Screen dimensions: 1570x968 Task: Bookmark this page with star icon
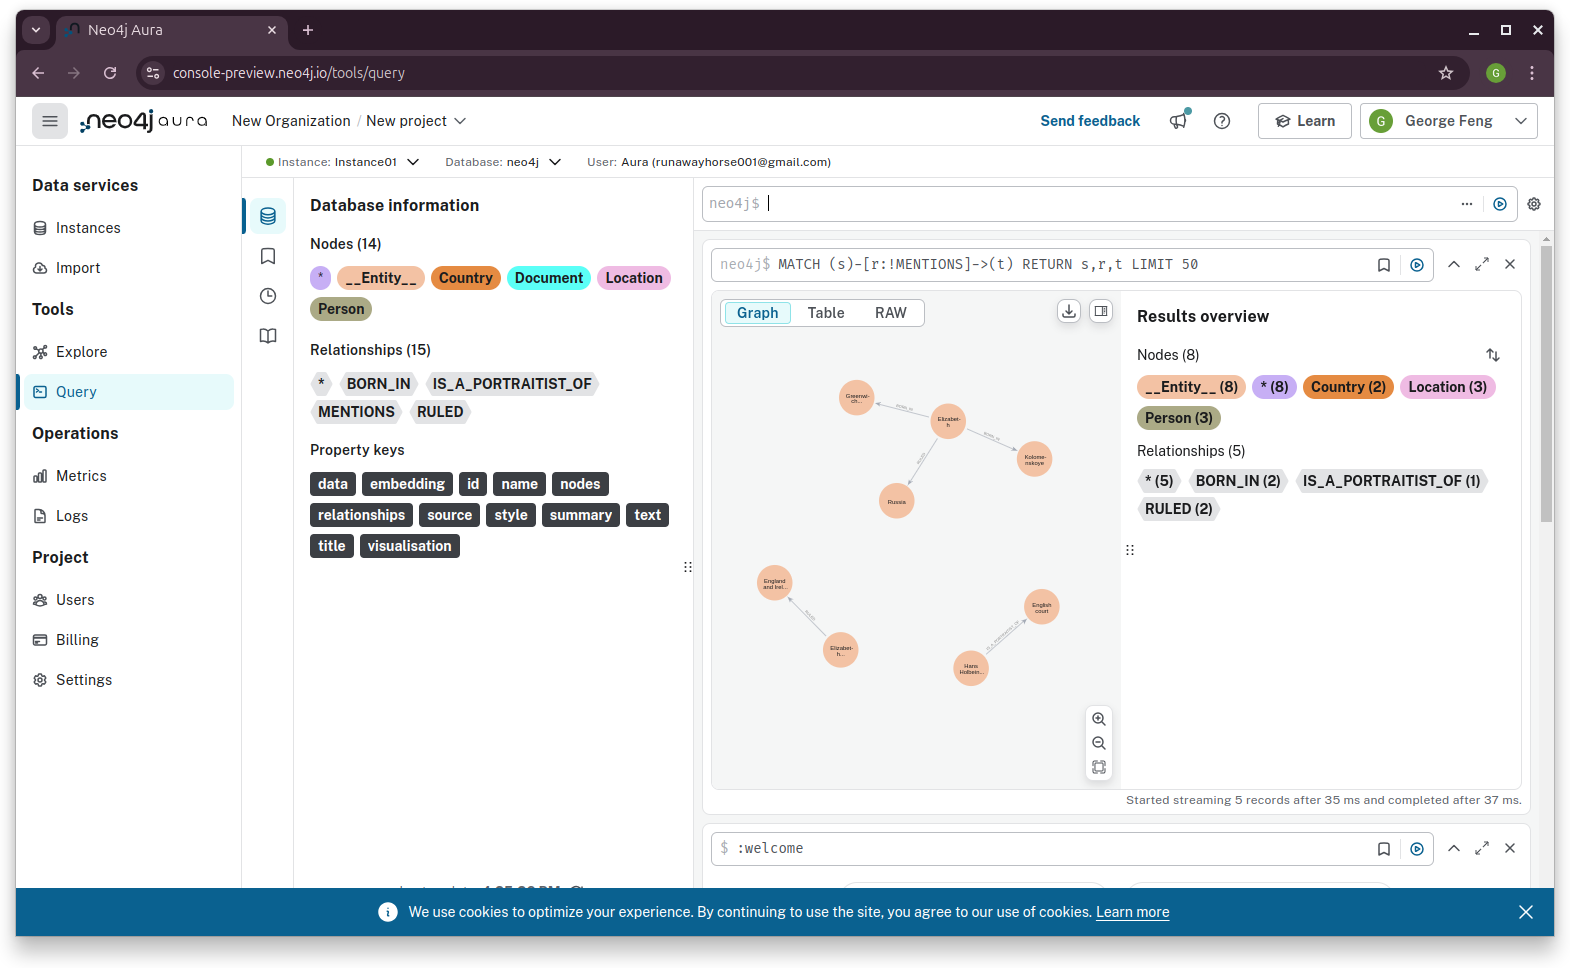coord(1446,73)
